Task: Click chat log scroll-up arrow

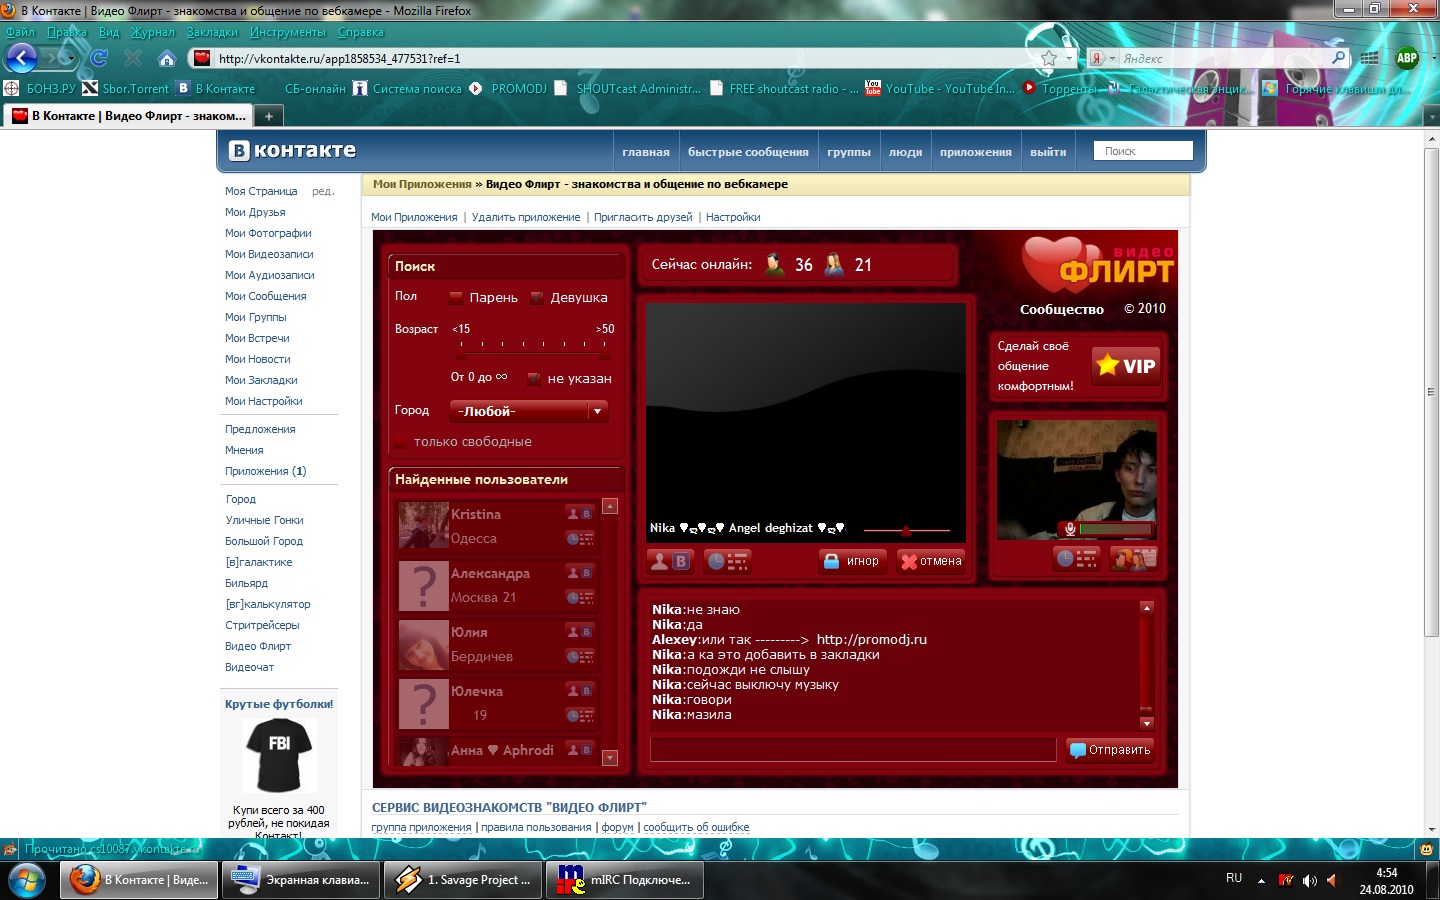Action: 1147,607
